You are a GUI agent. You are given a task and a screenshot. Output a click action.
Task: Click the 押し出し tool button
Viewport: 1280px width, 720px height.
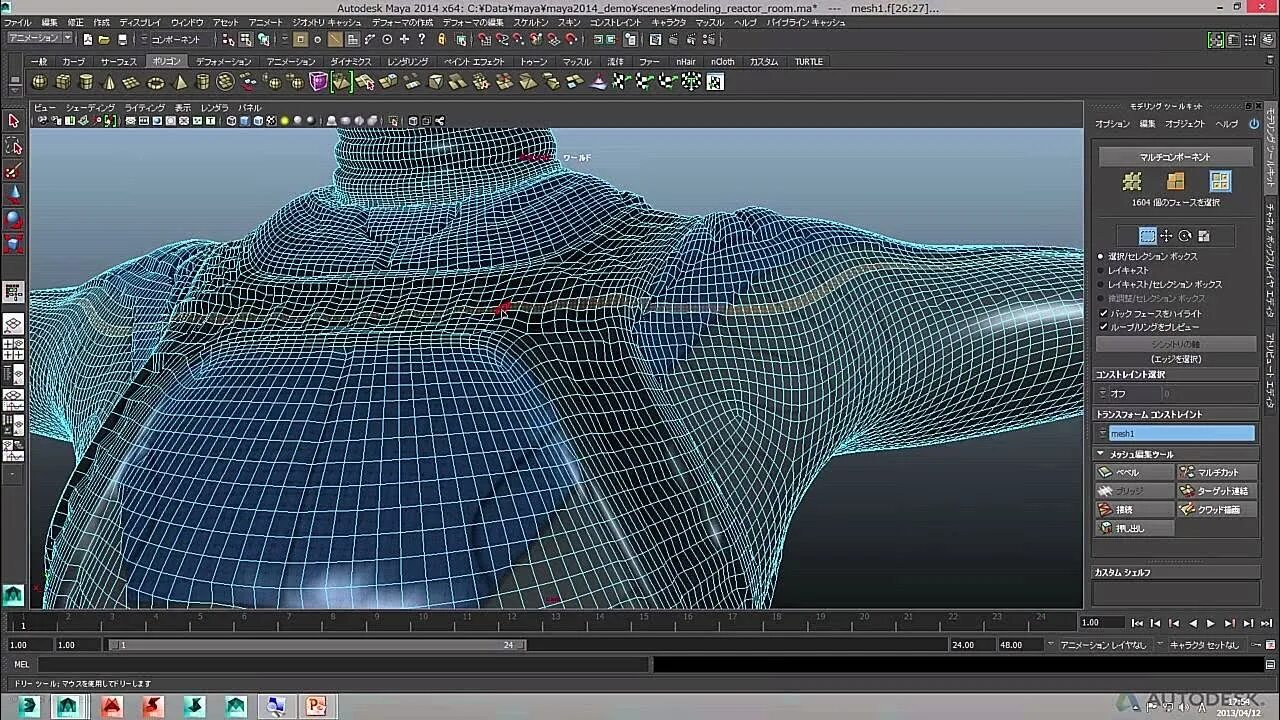click(1135, 528)
